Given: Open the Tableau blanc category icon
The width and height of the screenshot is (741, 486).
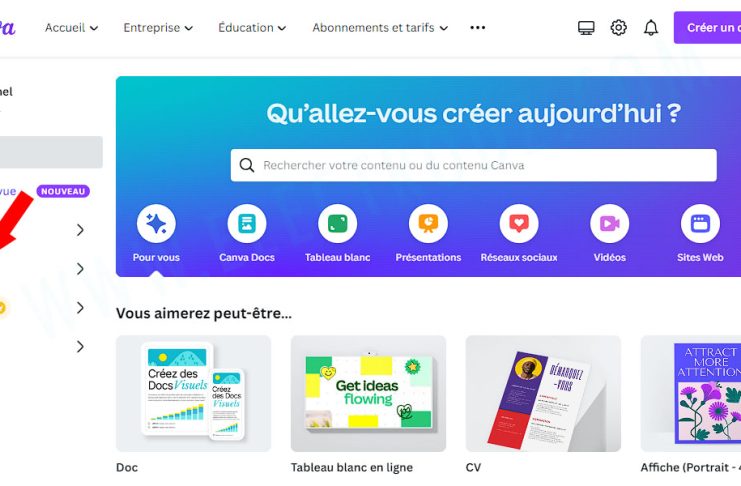Looking at the screenshot, I should pyautogui.click(x=337, y=224).
